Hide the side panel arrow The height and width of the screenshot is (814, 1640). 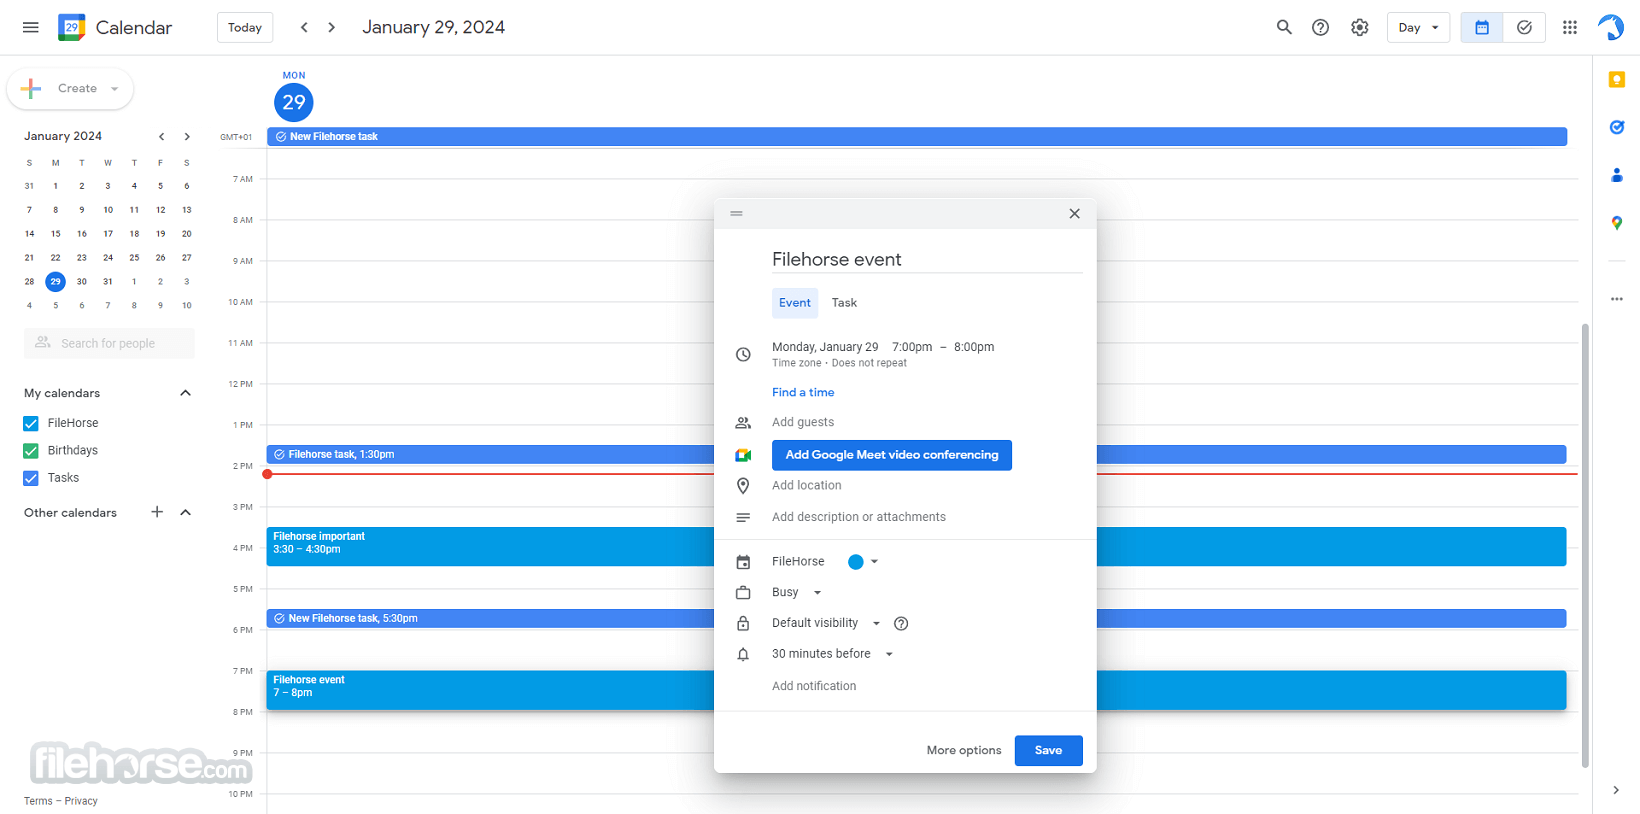[1616, 790]
